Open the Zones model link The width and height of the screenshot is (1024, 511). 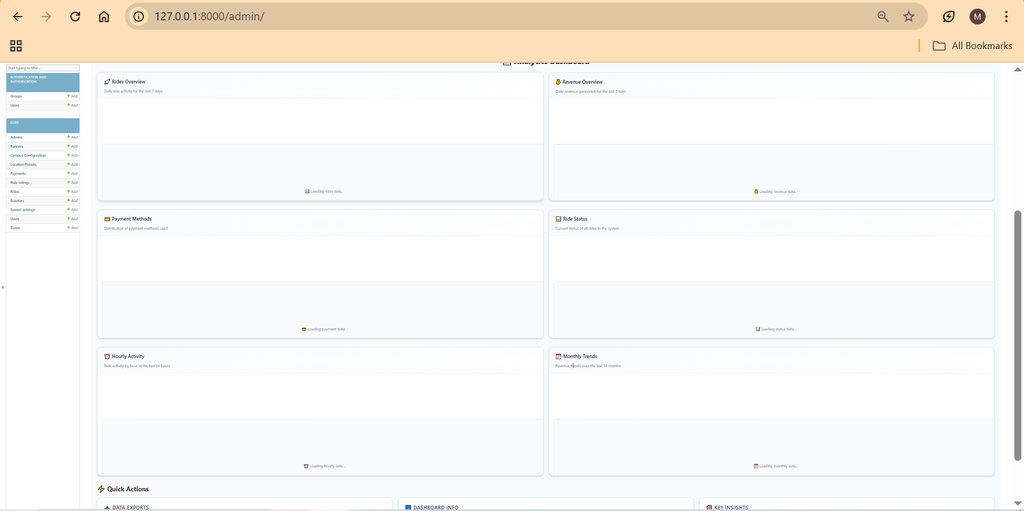click(x=15, y=228)
